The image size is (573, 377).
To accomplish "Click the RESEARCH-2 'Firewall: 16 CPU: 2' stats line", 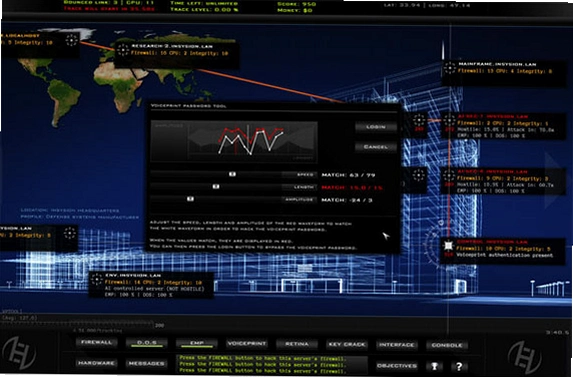I will (x=179, y=53).
